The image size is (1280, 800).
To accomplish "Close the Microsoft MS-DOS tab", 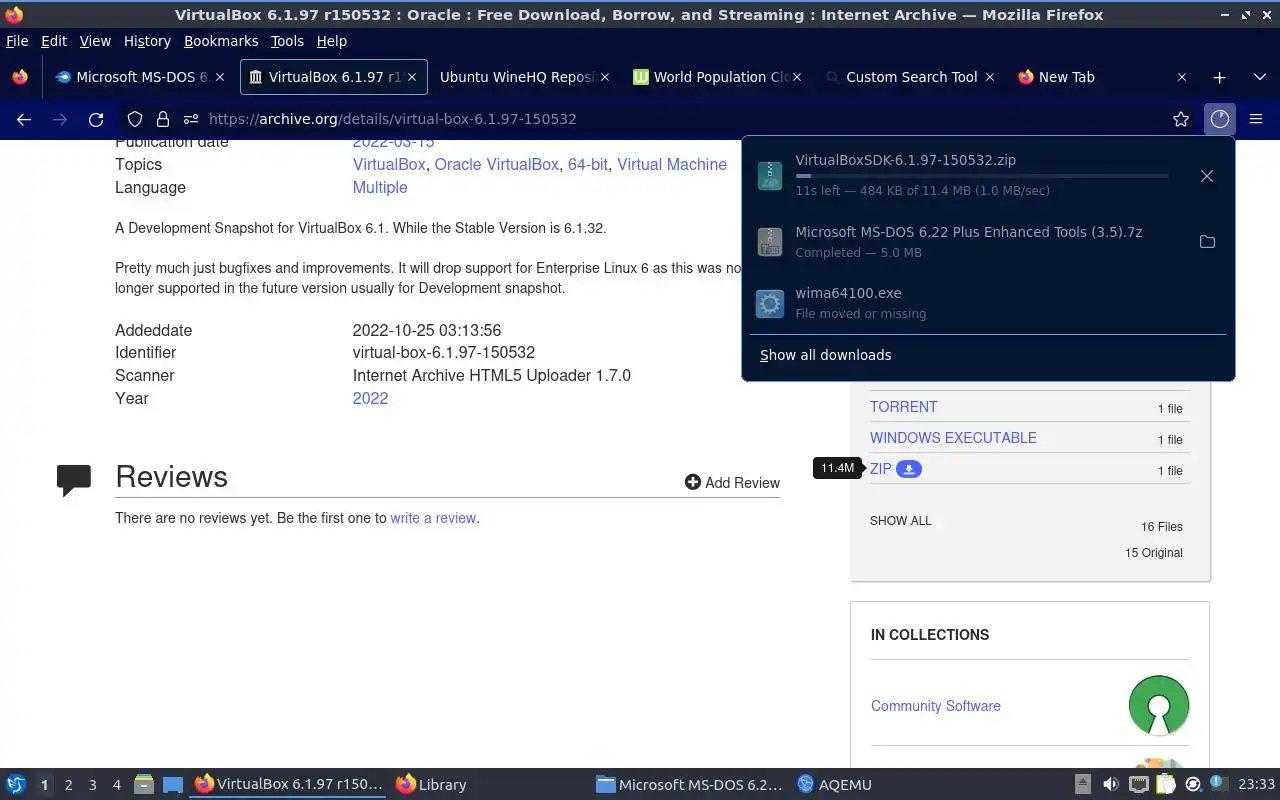I will pyautogui.click(x=220, y=77).
